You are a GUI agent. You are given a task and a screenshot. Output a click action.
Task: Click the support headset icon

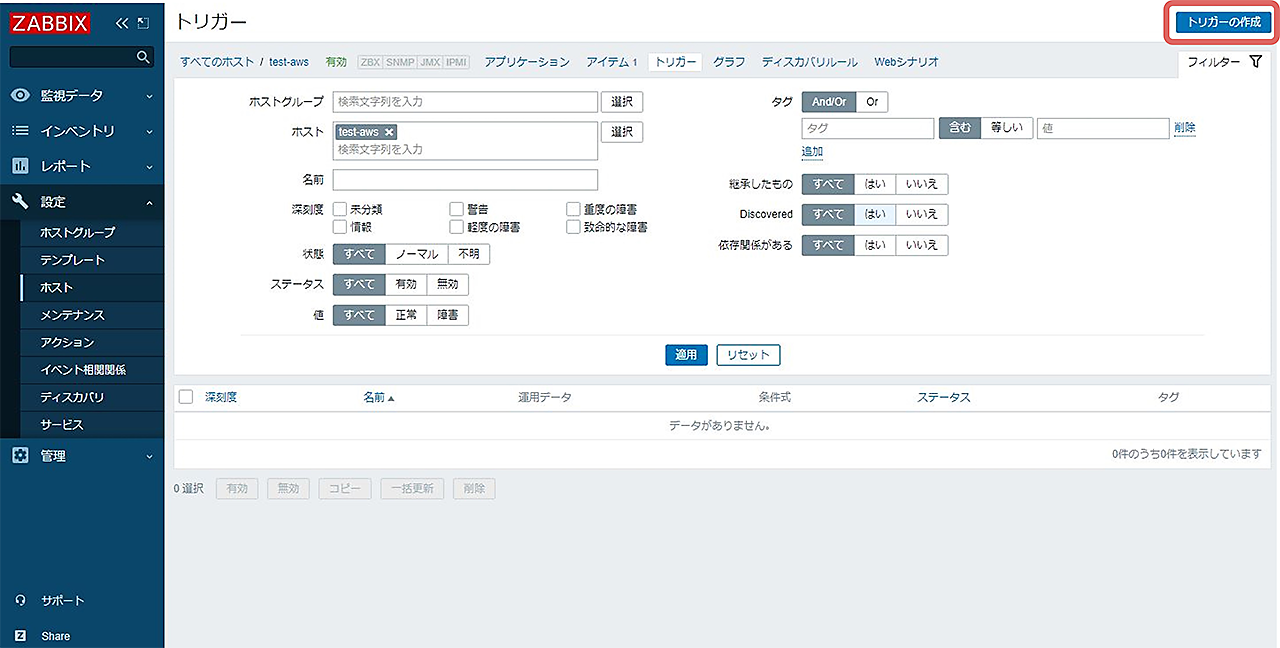tap(20, 601)
